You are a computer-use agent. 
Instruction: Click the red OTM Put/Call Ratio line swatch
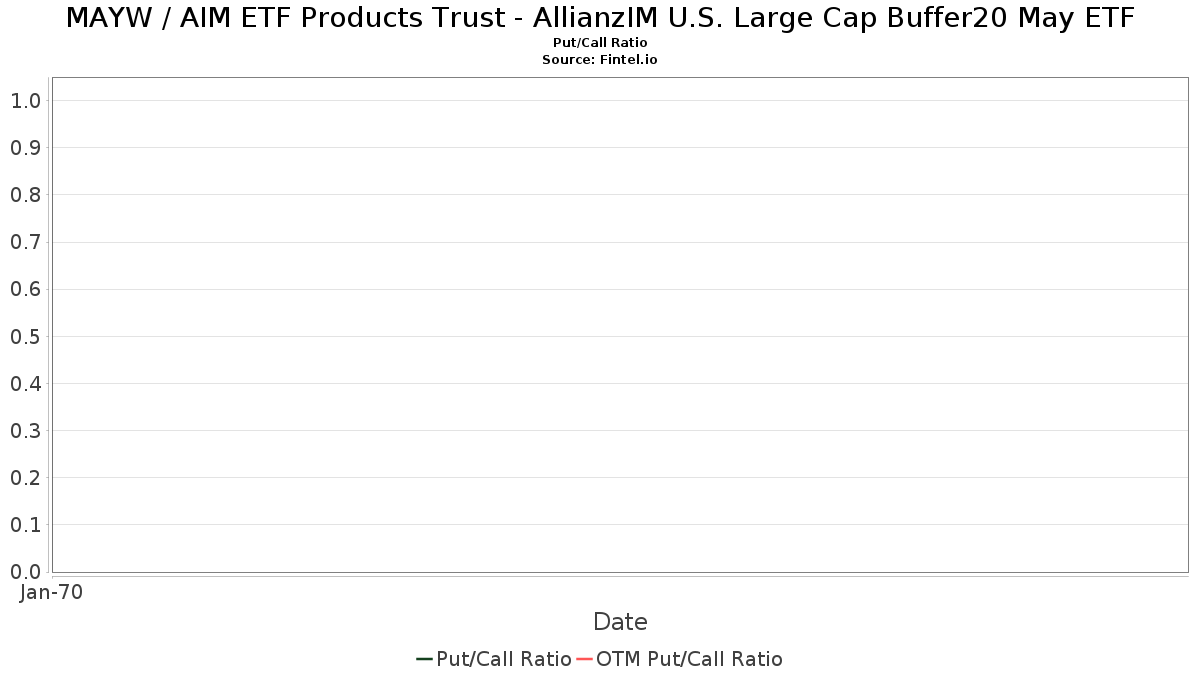(585, 659)
